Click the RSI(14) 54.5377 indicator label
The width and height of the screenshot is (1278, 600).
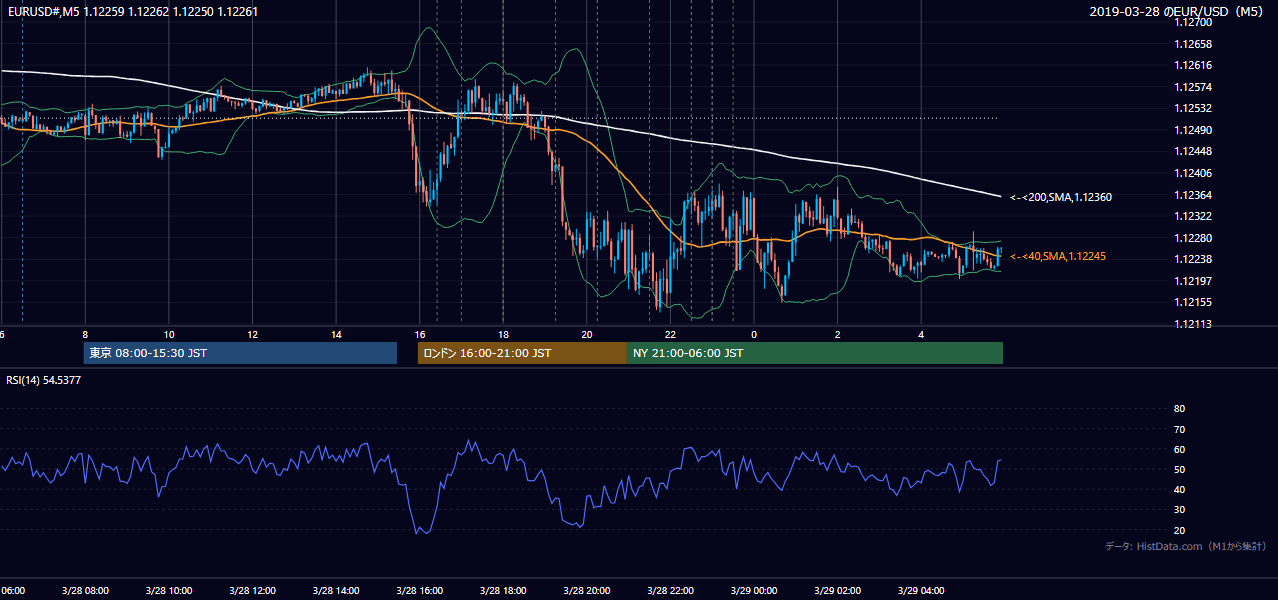(x=44, y=380)
